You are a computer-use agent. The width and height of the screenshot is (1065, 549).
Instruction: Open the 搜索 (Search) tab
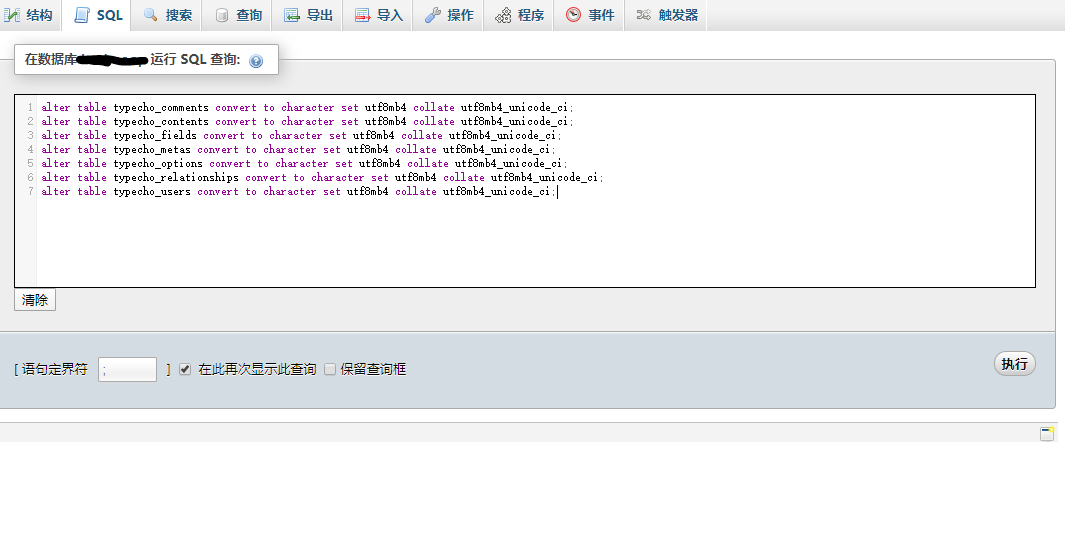pos(167,15)
